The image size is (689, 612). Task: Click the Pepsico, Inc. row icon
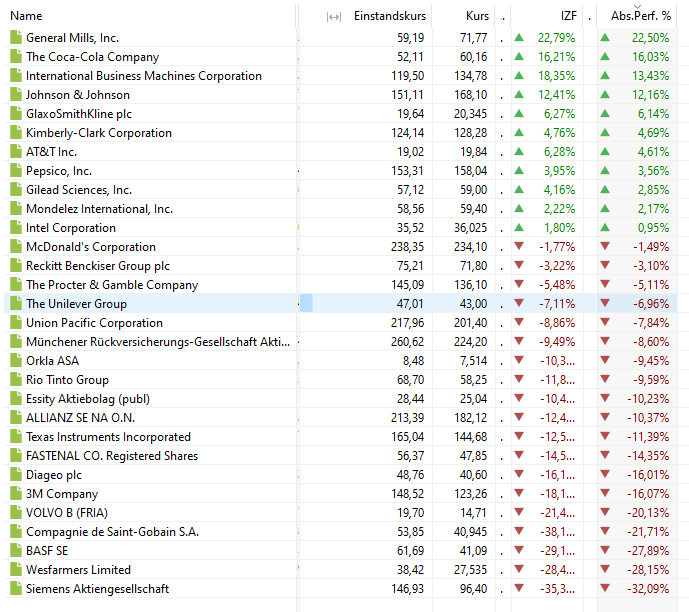pyautogui.click(x=16, y=170)
